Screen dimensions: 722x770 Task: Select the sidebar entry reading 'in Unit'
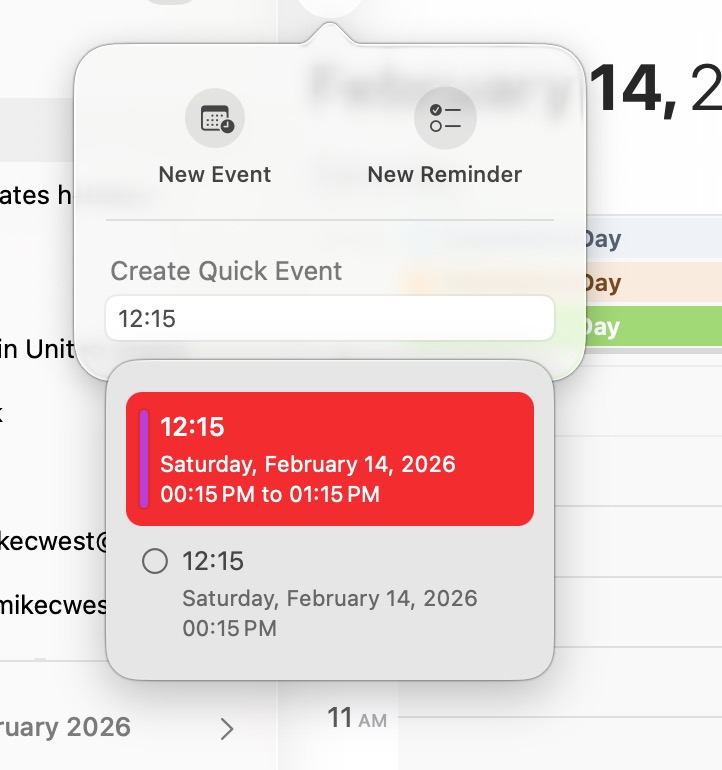point(38,349)
